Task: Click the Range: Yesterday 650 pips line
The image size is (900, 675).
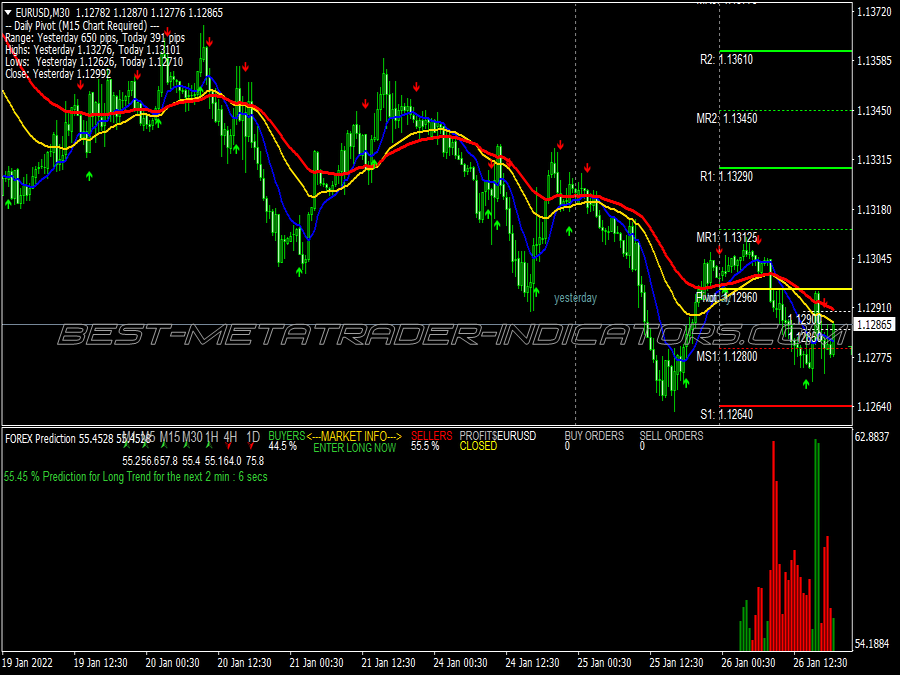Action: (x=95, y=38)
